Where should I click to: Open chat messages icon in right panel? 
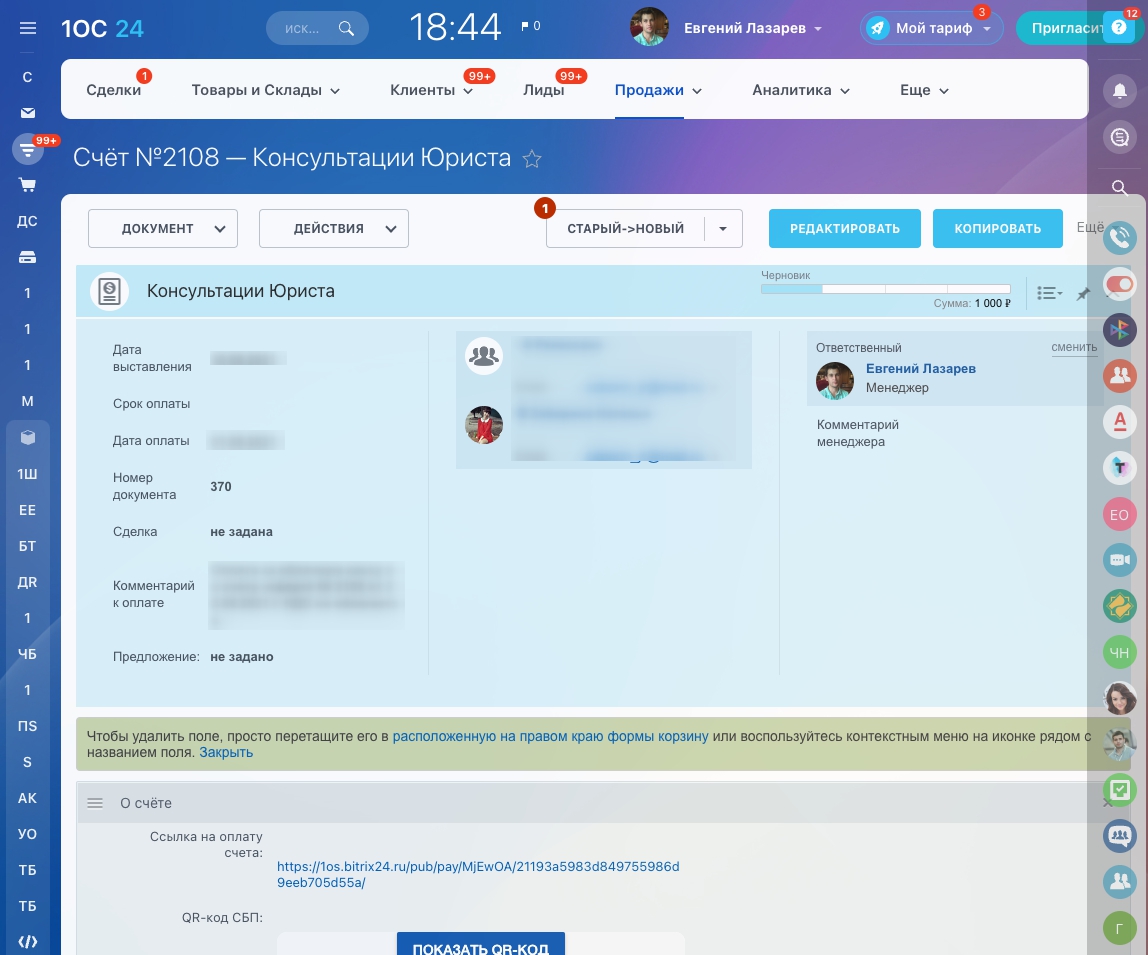click(1119, 137)
